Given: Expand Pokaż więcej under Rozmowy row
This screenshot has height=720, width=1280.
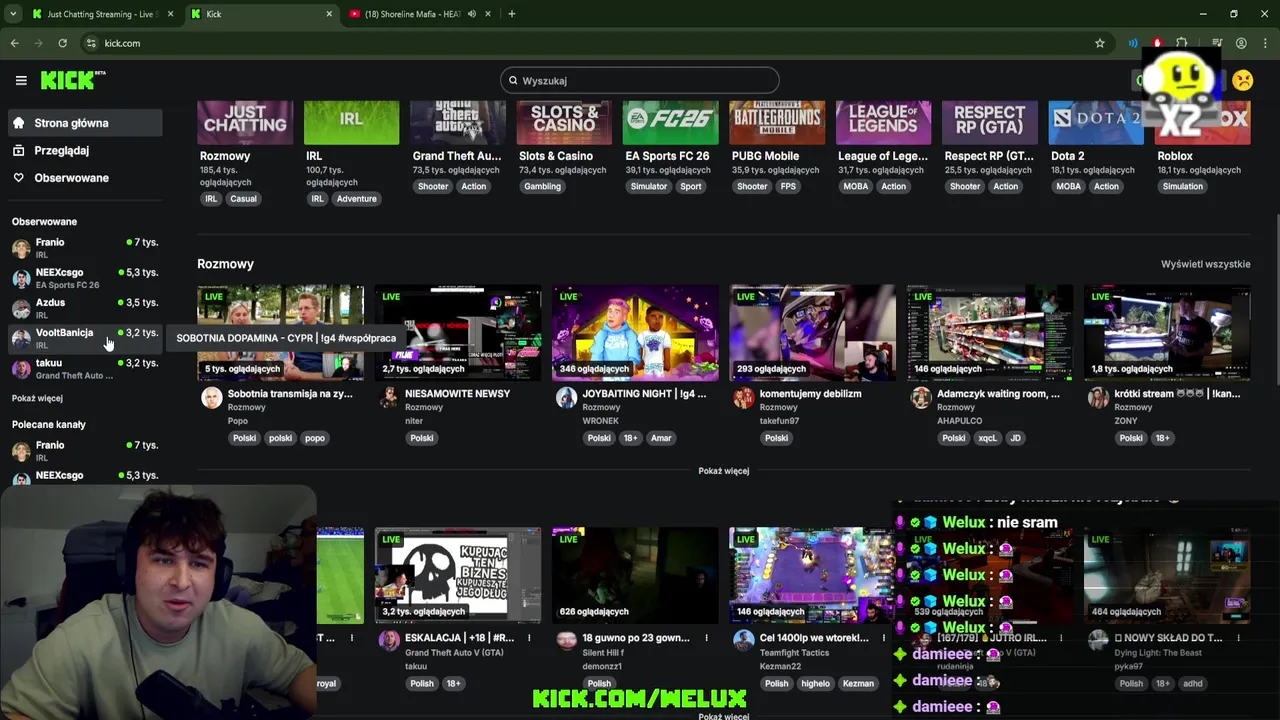Looking at the screenshot, I should click(723, 471).
